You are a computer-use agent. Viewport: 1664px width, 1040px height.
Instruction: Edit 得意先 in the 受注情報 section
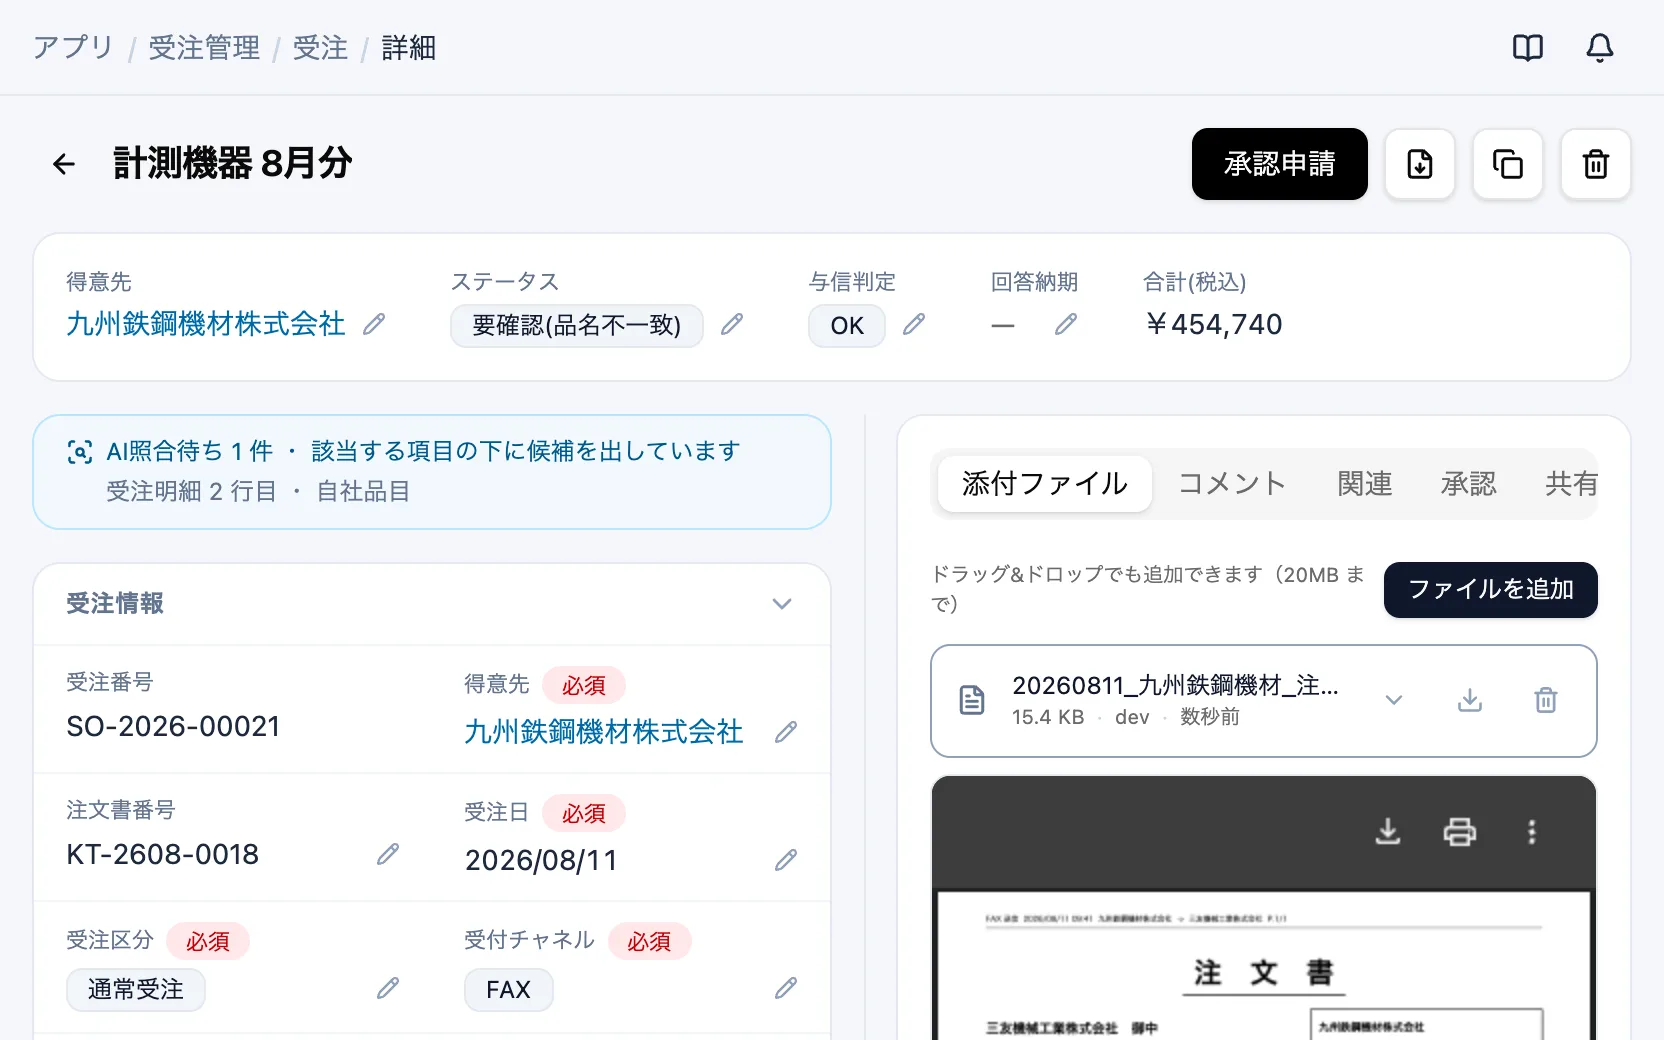(786, 732)
